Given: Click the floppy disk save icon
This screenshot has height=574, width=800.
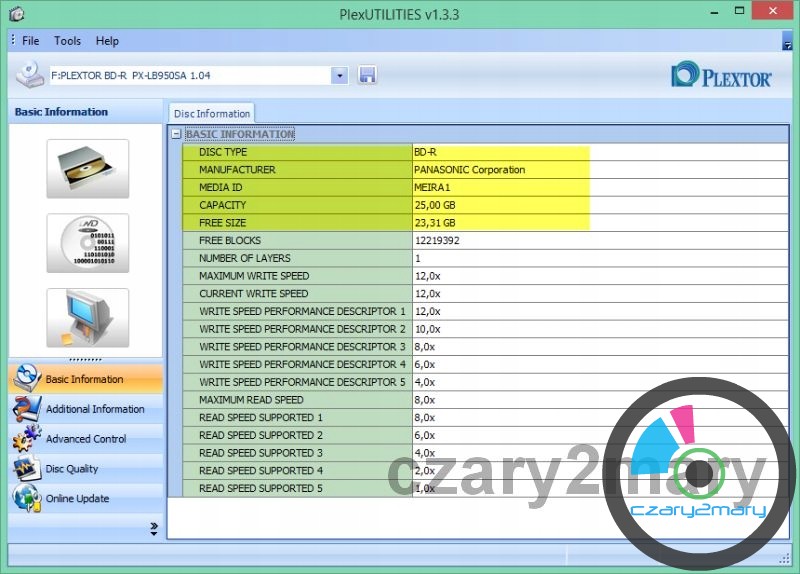Looking at the screenshot, I should [x=367, y=75].
